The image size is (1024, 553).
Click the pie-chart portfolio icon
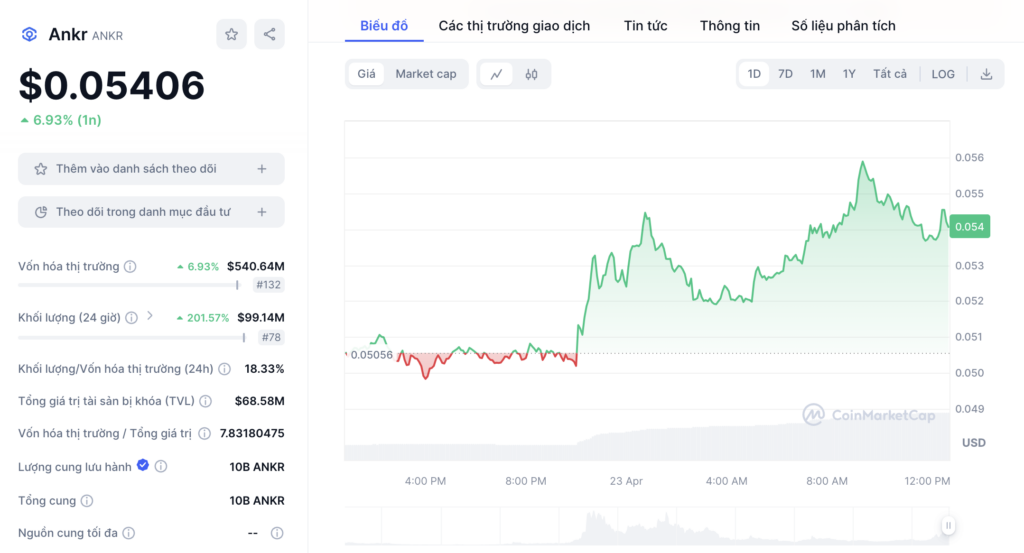tap(40, 212)
